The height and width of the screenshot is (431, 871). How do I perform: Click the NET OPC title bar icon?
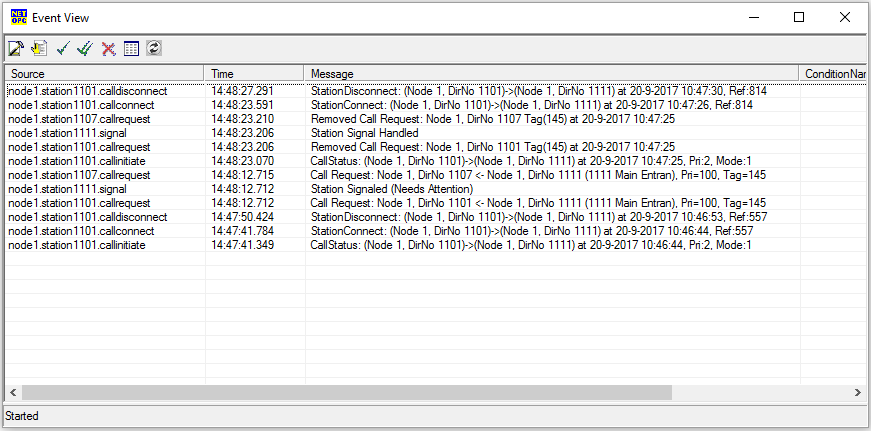[18, 17]
